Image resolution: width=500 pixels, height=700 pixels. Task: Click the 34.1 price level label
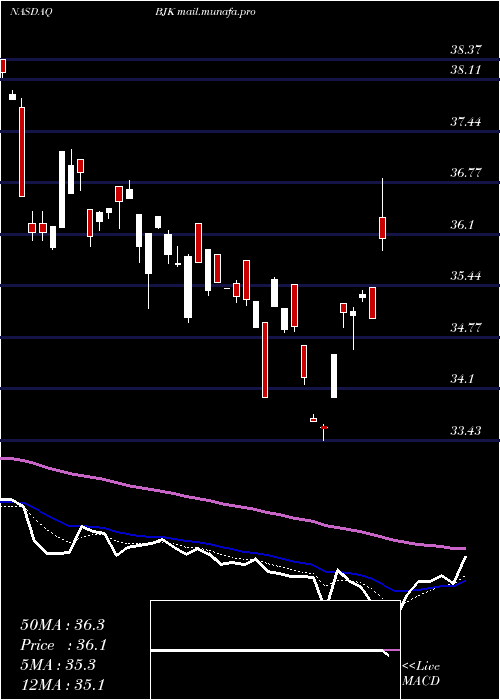coord(462,379)
